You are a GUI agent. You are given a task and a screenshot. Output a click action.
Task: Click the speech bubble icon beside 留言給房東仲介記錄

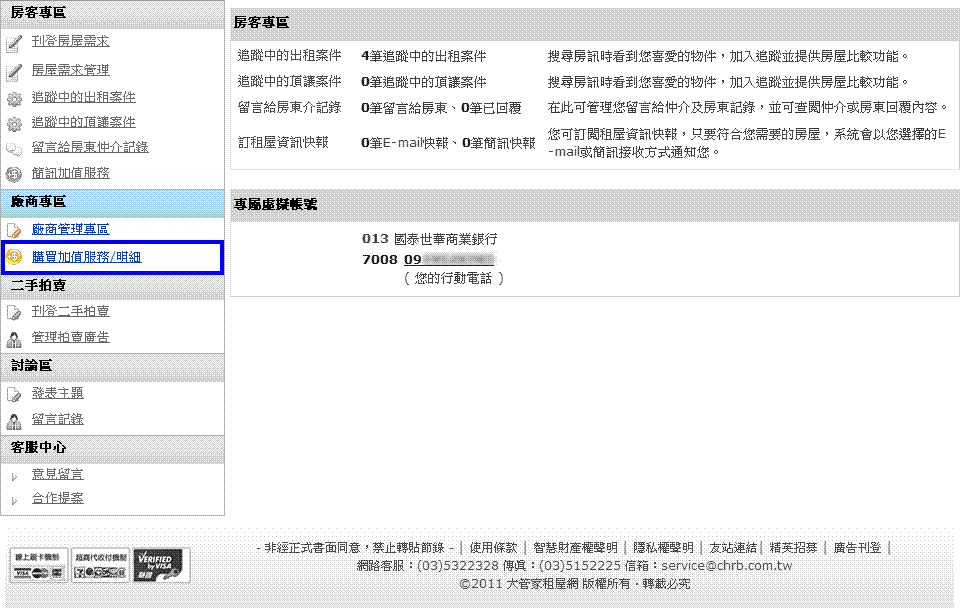click(14, 149)
